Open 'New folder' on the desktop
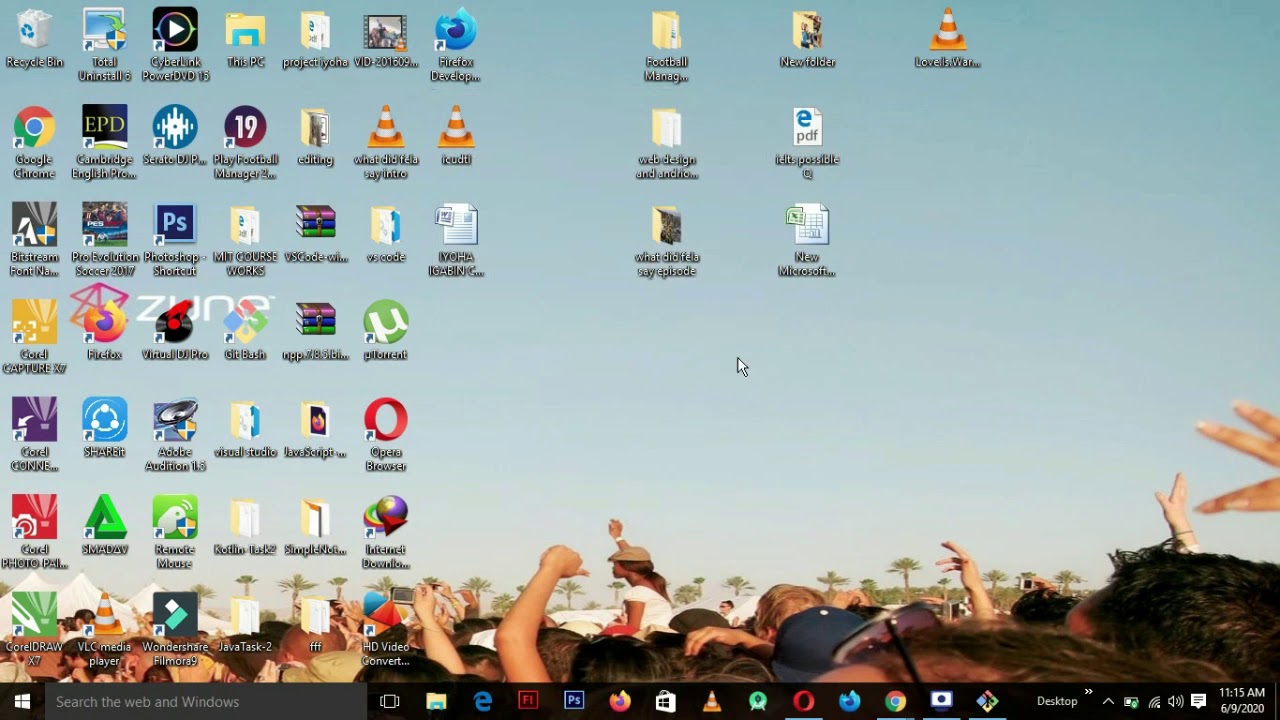The image size is (1280, 720). point(807,40)
